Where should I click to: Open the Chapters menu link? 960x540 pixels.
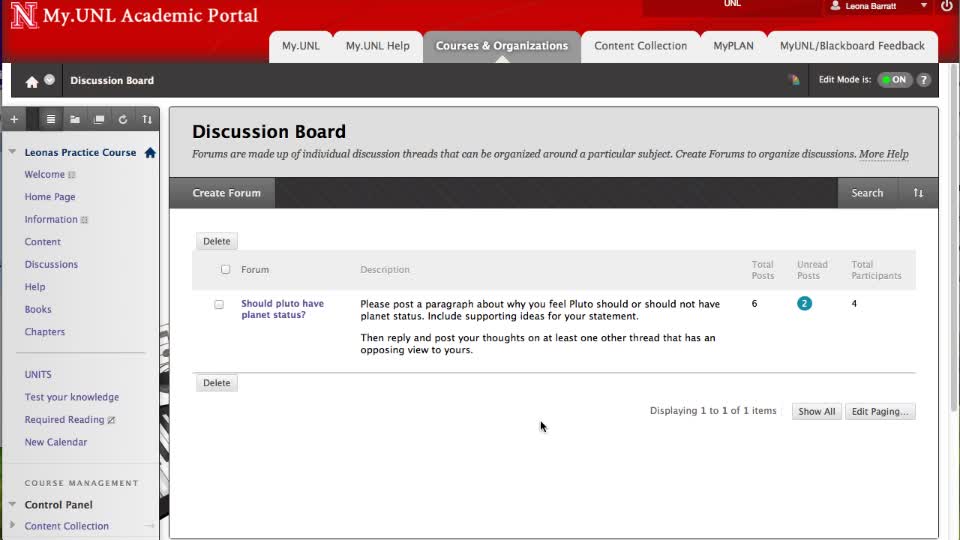tap(45, 332)
